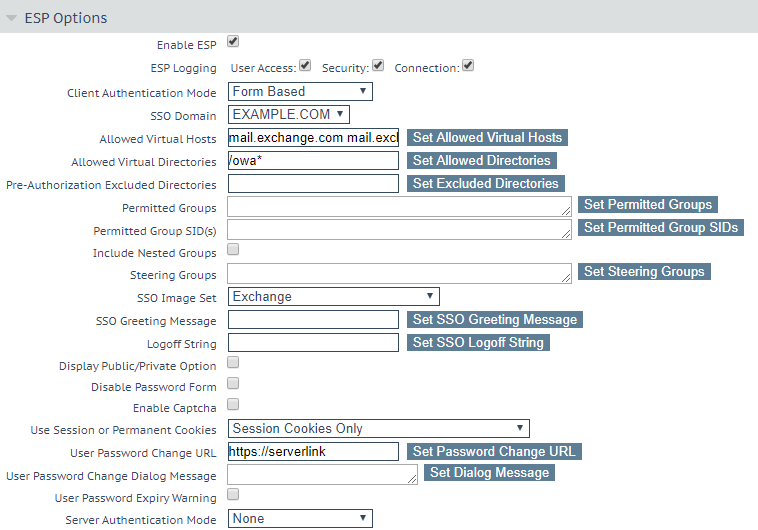Click the ESP Logging label
Image resolution: width=758 pixels, height=530 pixels.
click(183, 68)
